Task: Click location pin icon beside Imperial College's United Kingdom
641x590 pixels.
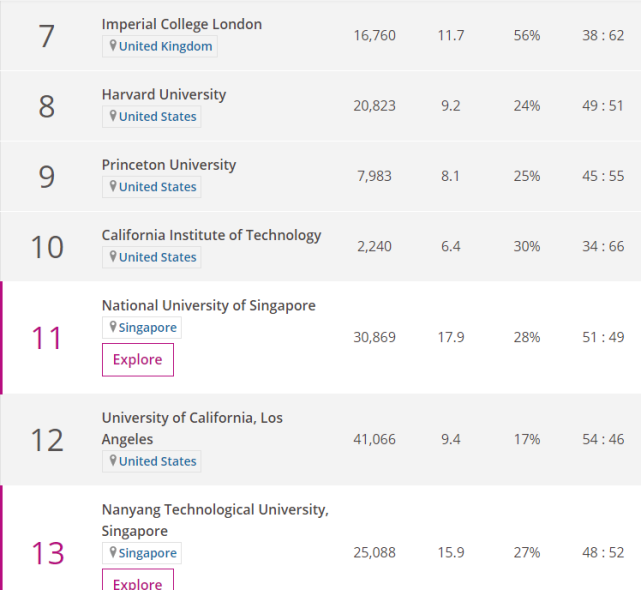Action: (113, 46)
